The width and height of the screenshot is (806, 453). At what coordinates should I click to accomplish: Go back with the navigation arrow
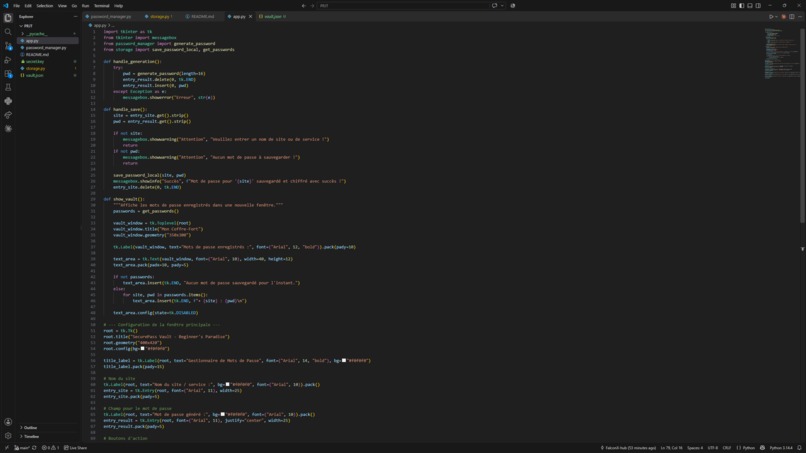tap(303, 6)
